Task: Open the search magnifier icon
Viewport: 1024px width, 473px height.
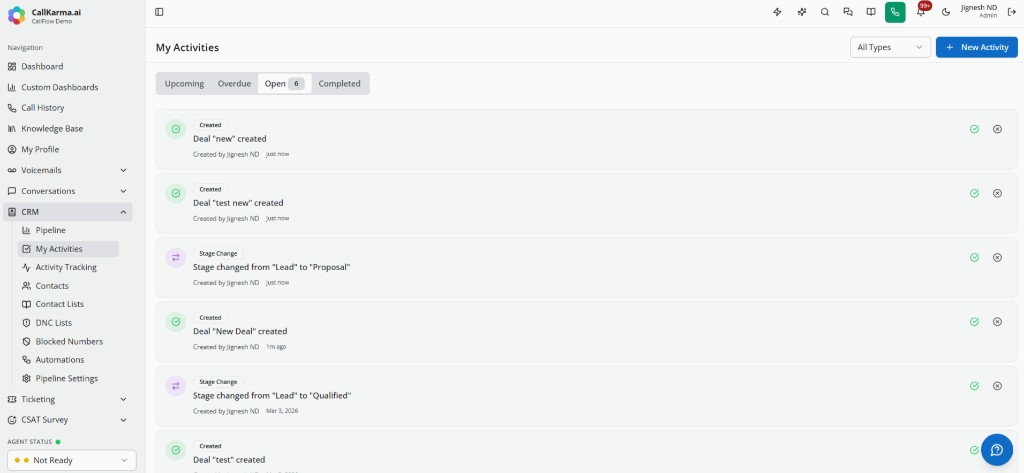Action: click(x=825, y=12)
